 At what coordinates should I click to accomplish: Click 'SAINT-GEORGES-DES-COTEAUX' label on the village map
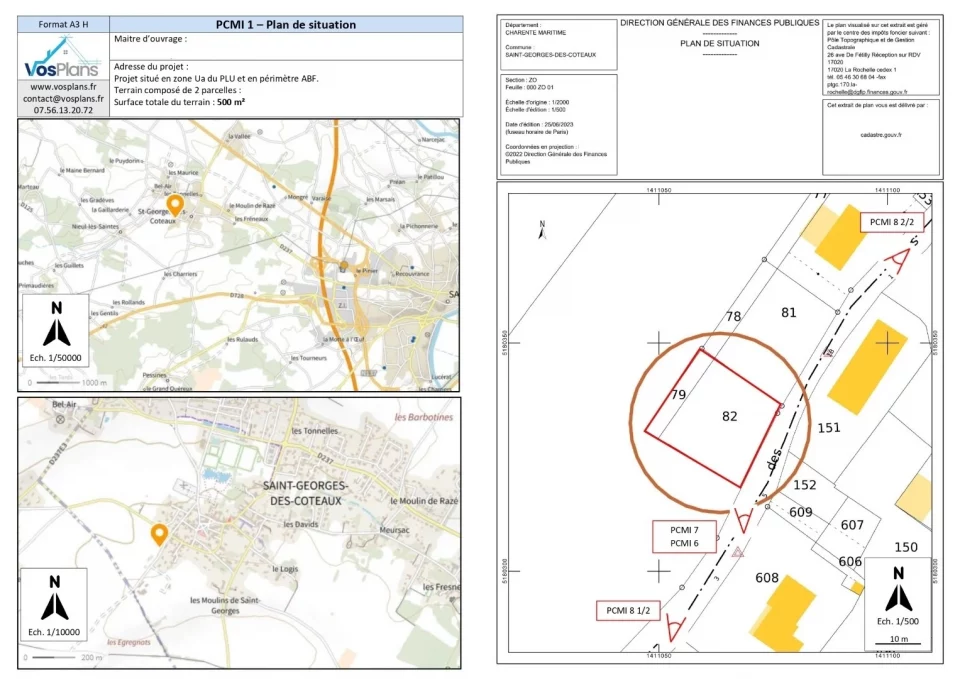(x=306, y=493)
